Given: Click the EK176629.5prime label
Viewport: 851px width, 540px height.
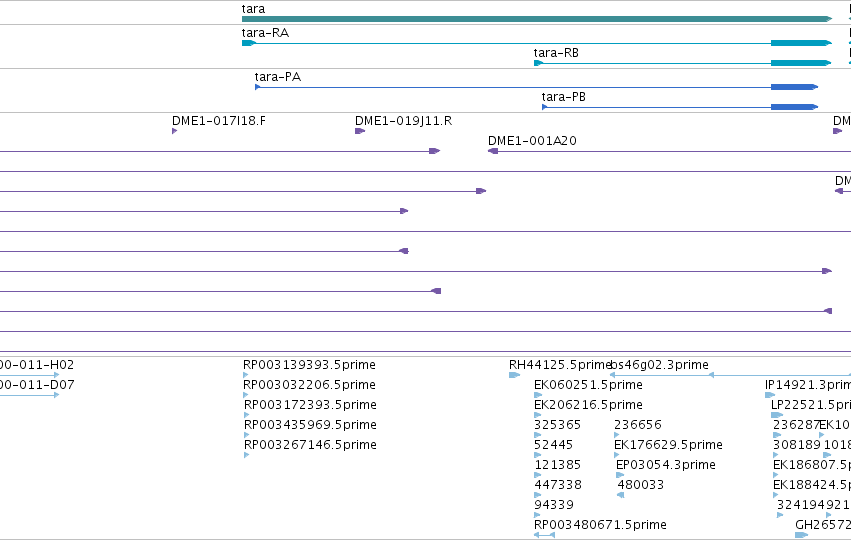Looking at the screenshot, I should pyautogui.click(x=668, y=445).
